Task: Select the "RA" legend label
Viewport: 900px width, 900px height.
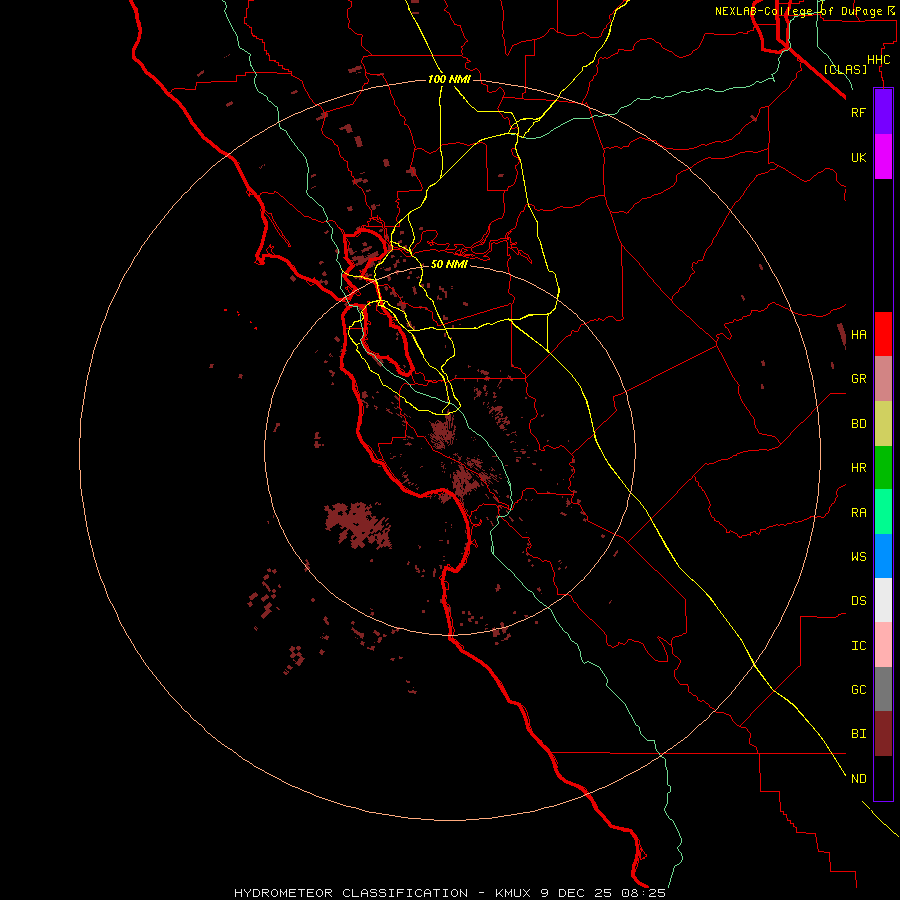Action: click(x=858, y=513)
